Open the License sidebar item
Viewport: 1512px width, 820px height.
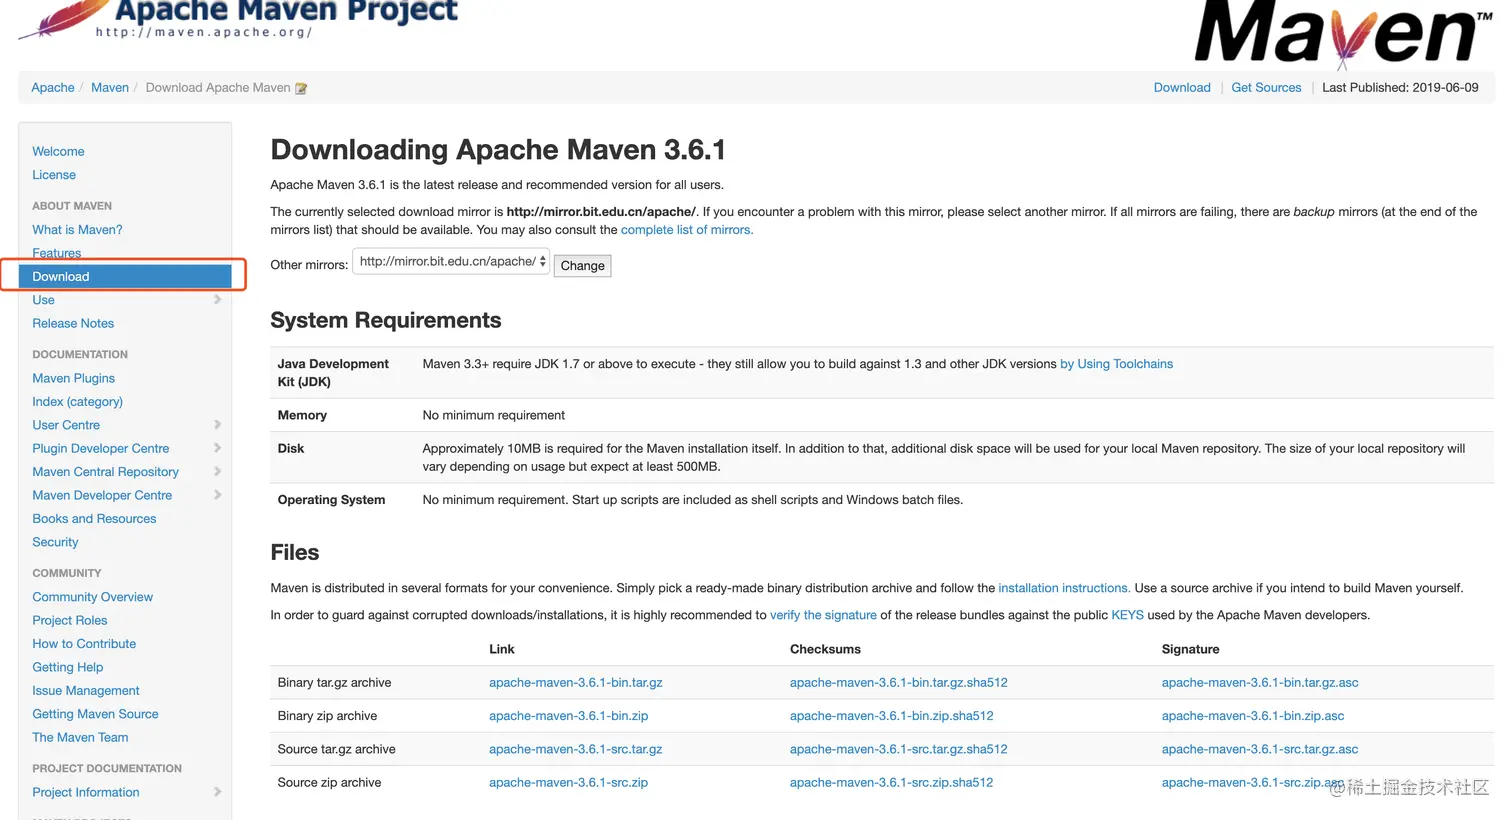(54, 175)
